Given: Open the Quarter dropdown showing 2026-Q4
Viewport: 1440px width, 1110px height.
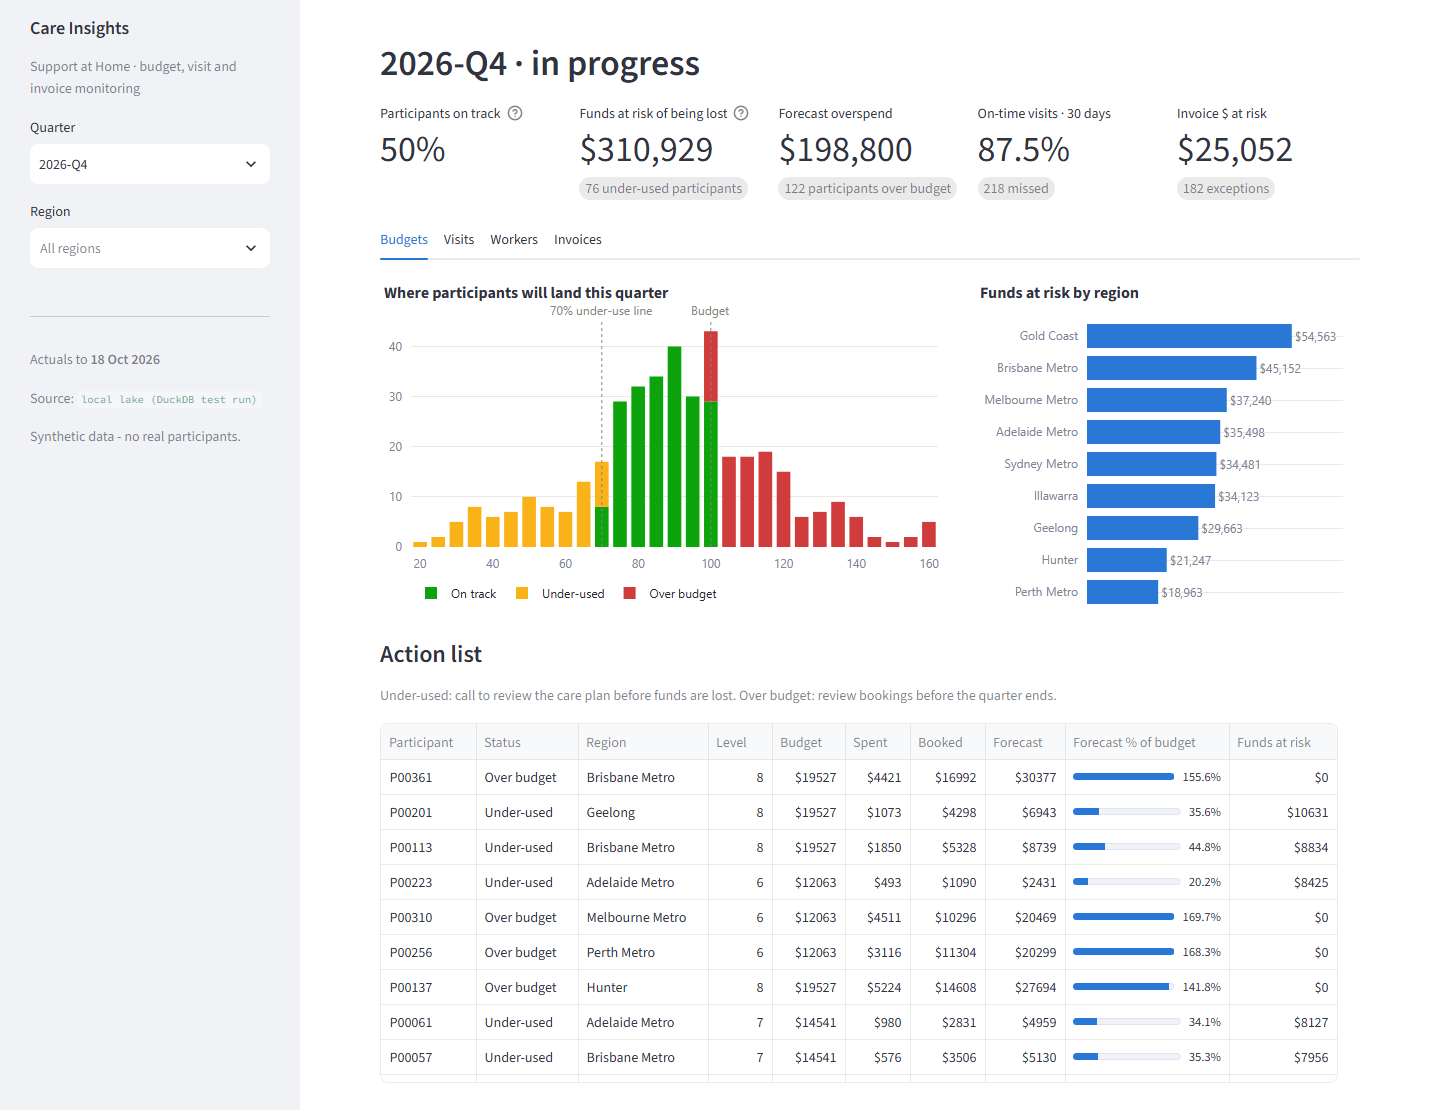Looking at the screenshot, I should coord(150,164).
